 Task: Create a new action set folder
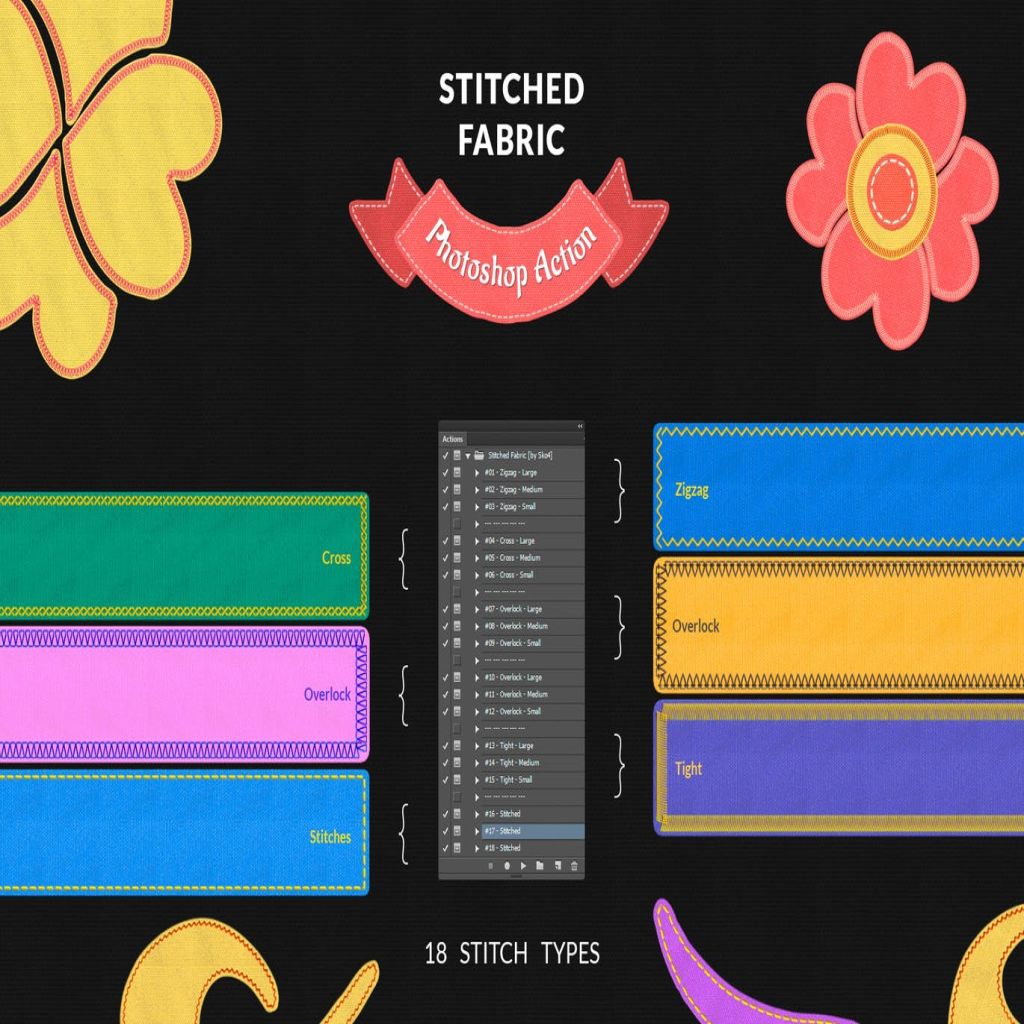coord(540,866)
